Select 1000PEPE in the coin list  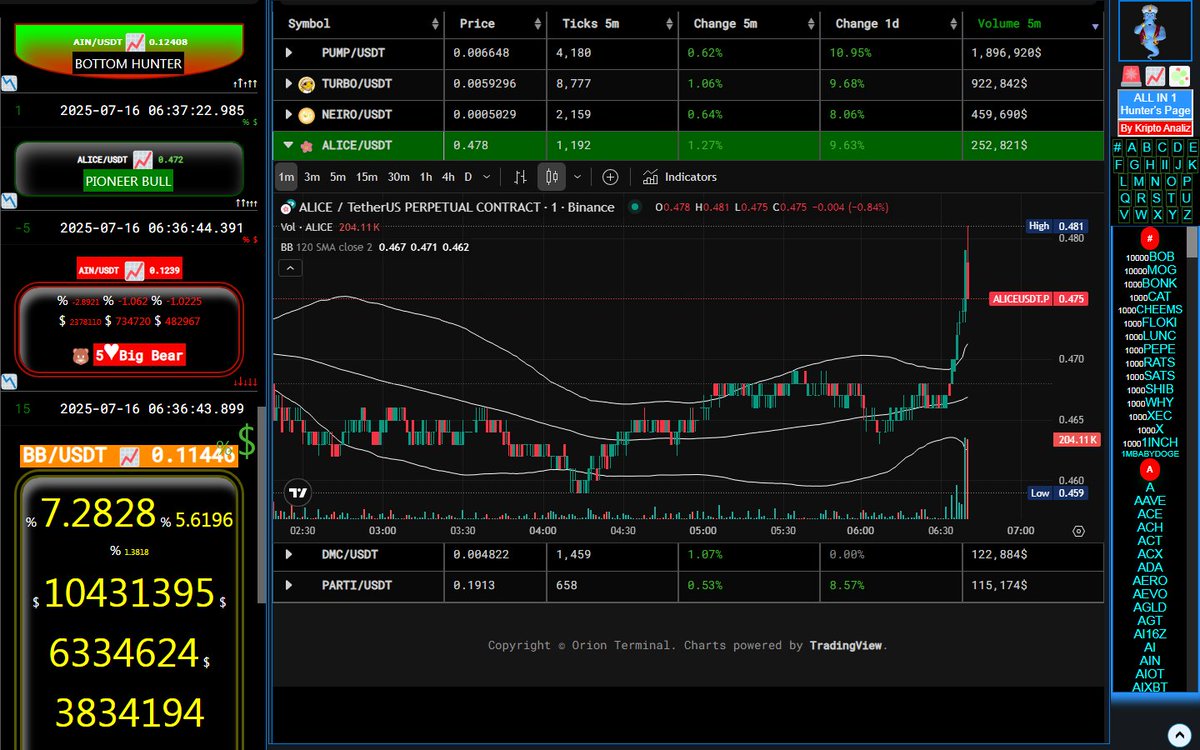[x=1152, y=349]
